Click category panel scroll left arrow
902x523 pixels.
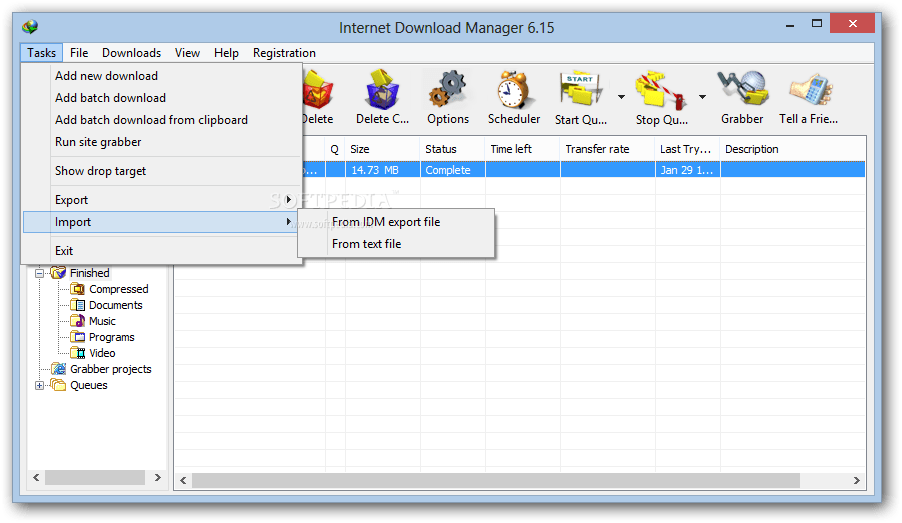pyautogui.click(x=36, y=477)
